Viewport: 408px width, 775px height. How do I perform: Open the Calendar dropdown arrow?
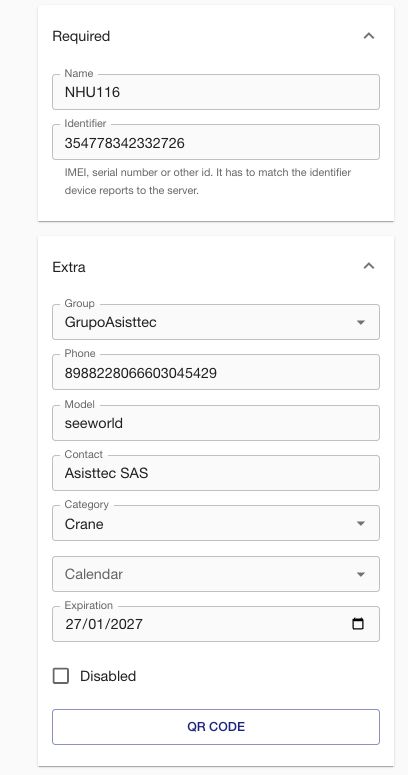click(x=361, y=574)
